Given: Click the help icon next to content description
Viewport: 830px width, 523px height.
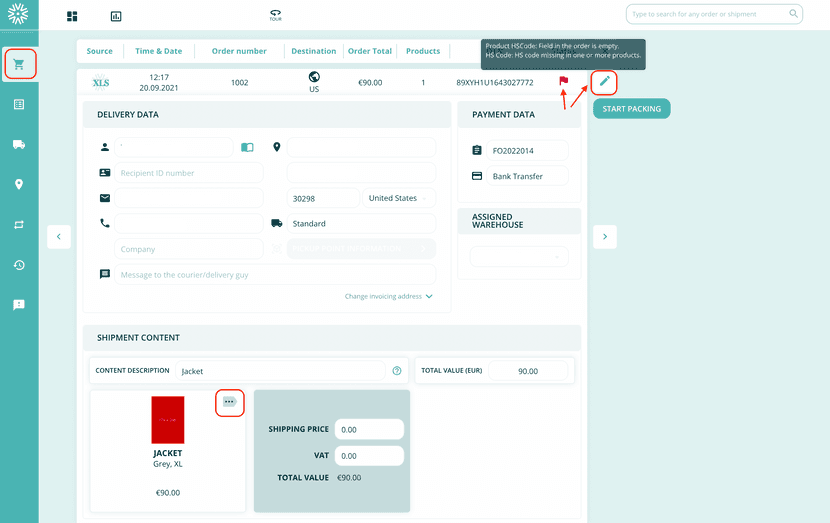Looking at the screenshot, I should pos(397,371).
